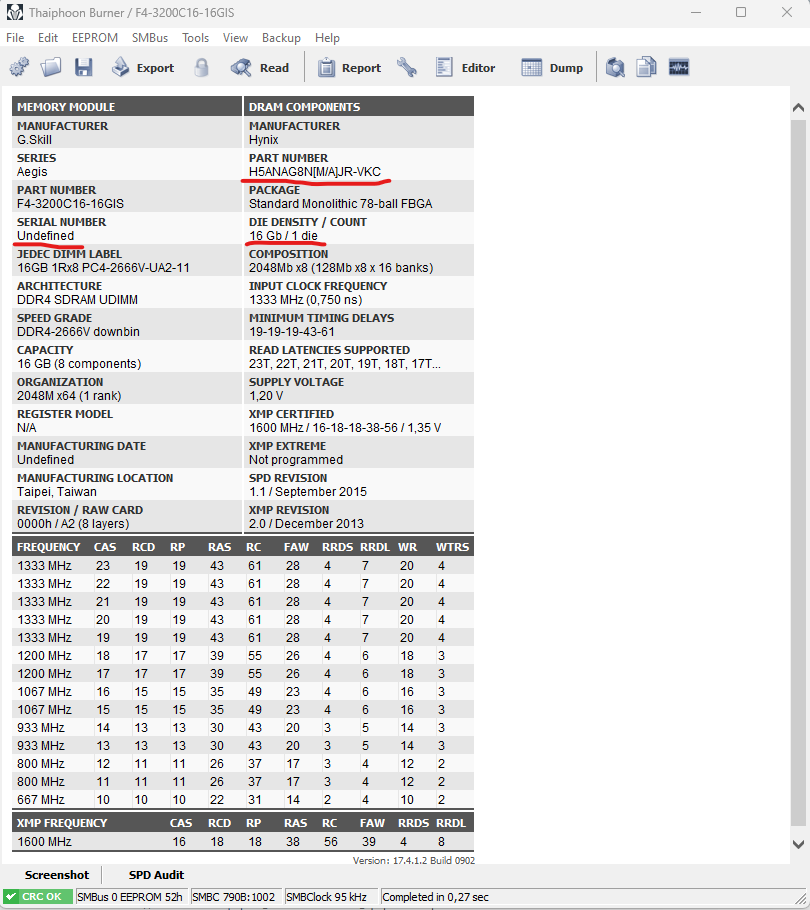
Task: Click the JEDEC label 16GB 1Rx8 PC4-2666V-UA2-11
Action: (103, 268)
